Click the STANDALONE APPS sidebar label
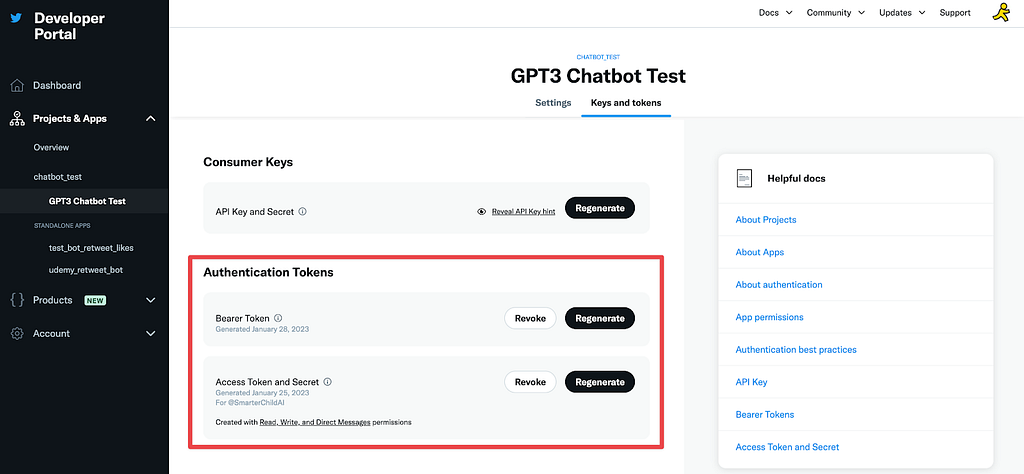 [62, 226]
